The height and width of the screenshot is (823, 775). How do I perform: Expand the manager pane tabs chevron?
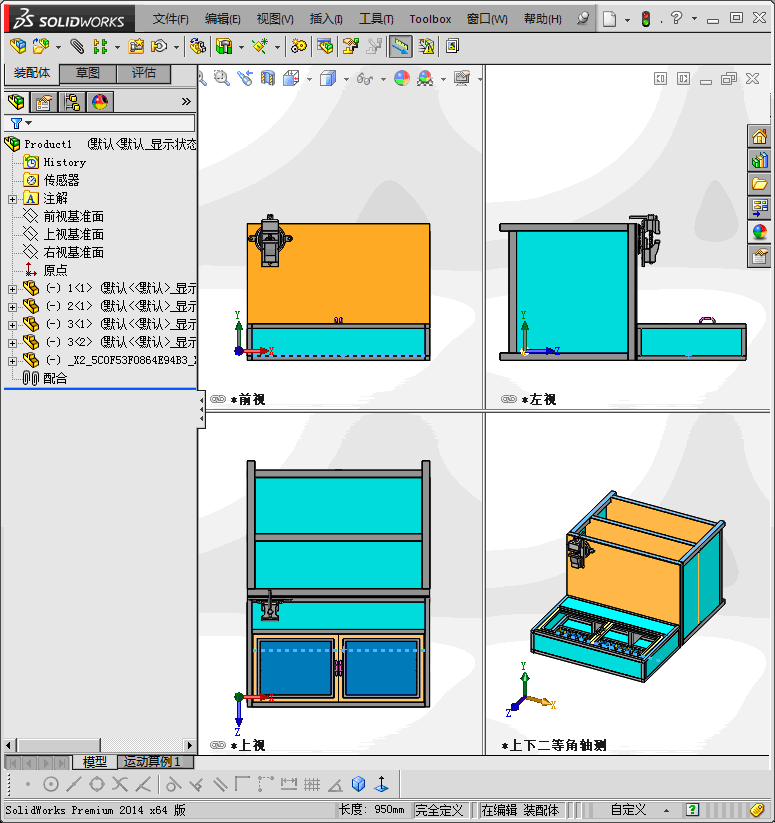(x=186, y=101)
